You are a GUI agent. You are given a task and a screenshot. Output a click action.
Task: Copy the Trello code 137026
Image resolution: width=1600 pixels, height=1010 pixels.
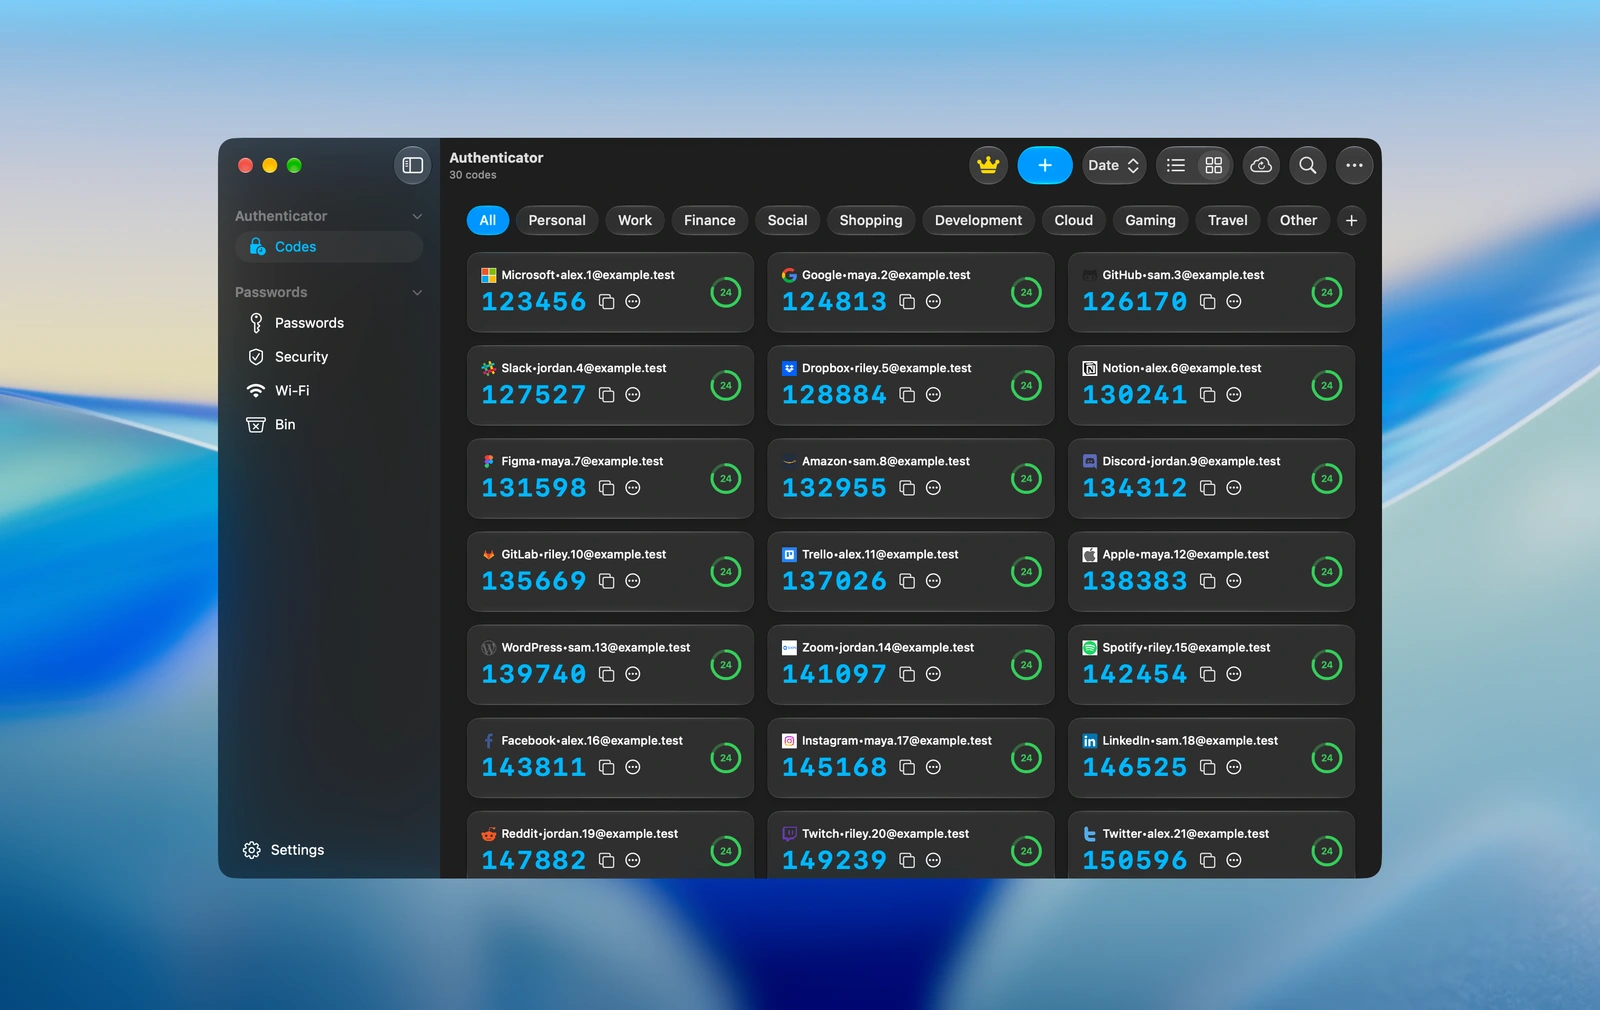[907, 580]
